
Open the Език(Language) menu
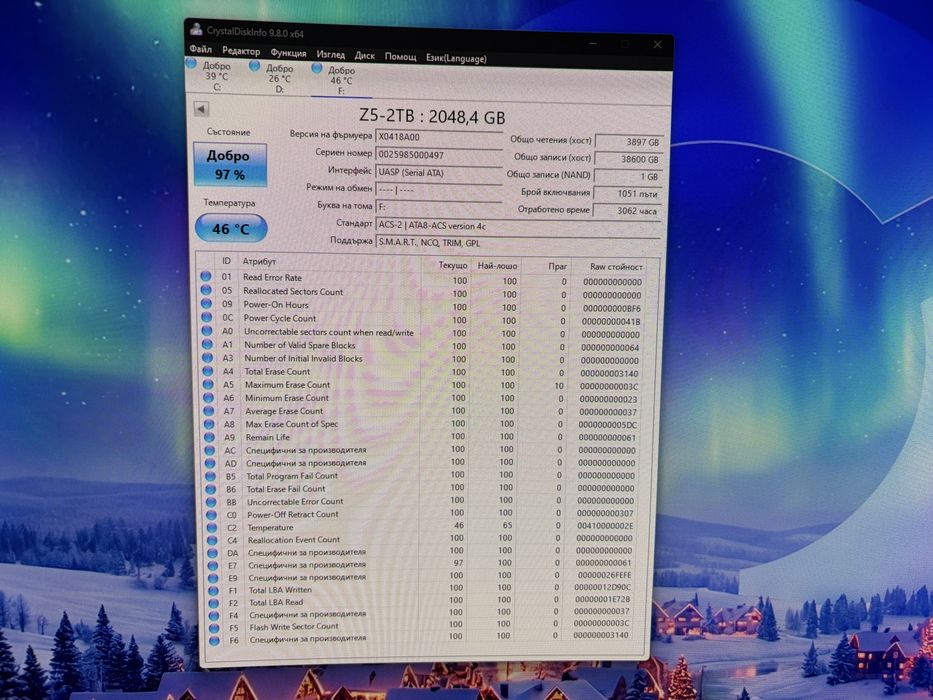click(x=456, y=58)
